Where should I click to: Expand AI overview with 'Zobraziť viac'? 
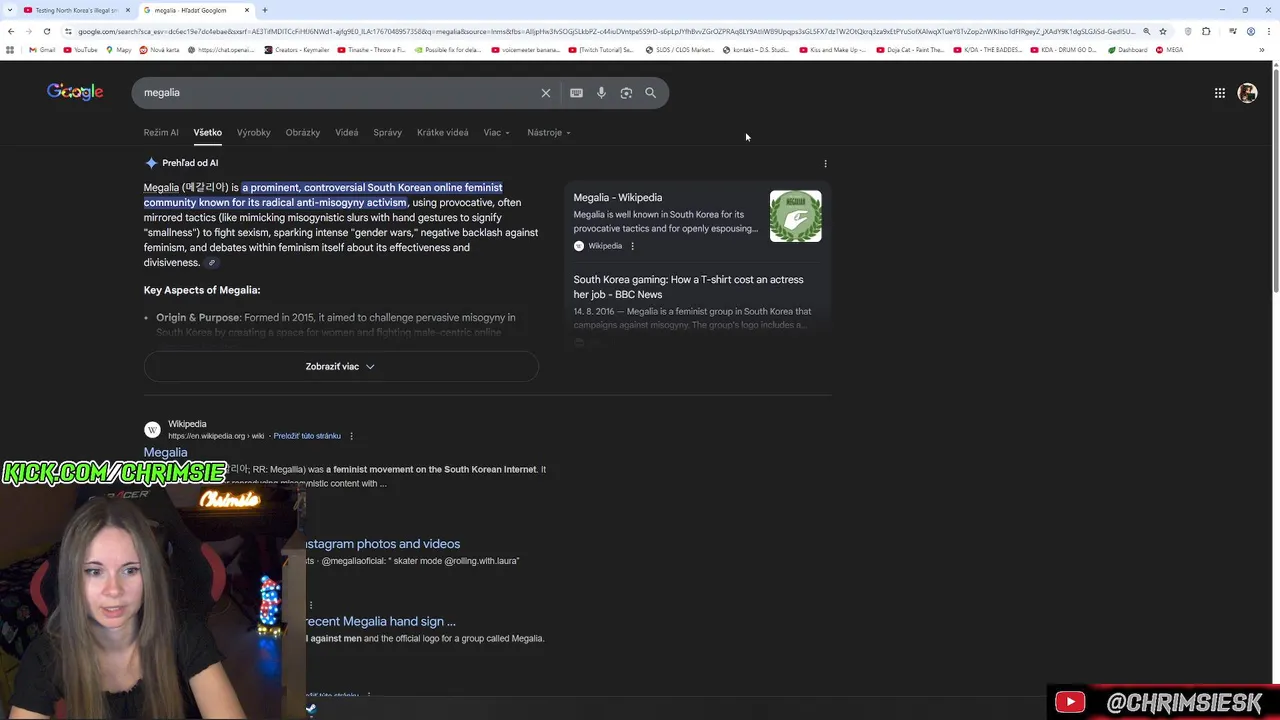click(341, 367)
